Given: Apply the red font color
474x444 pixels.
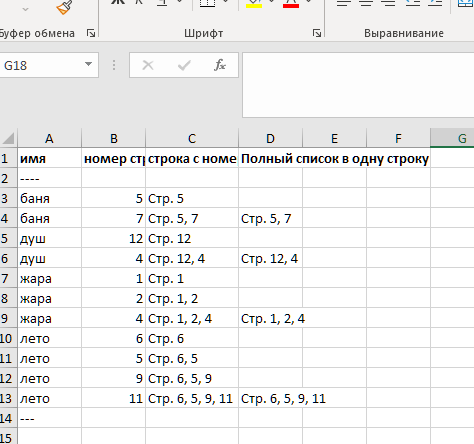Looking at the screenshot, I should 291,3.
